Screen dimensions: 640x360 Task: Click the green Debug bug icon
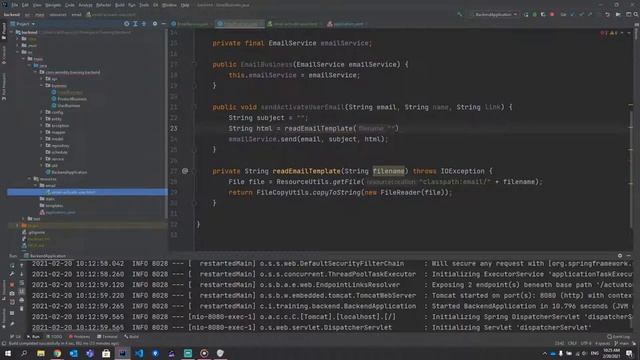point(534,14)
